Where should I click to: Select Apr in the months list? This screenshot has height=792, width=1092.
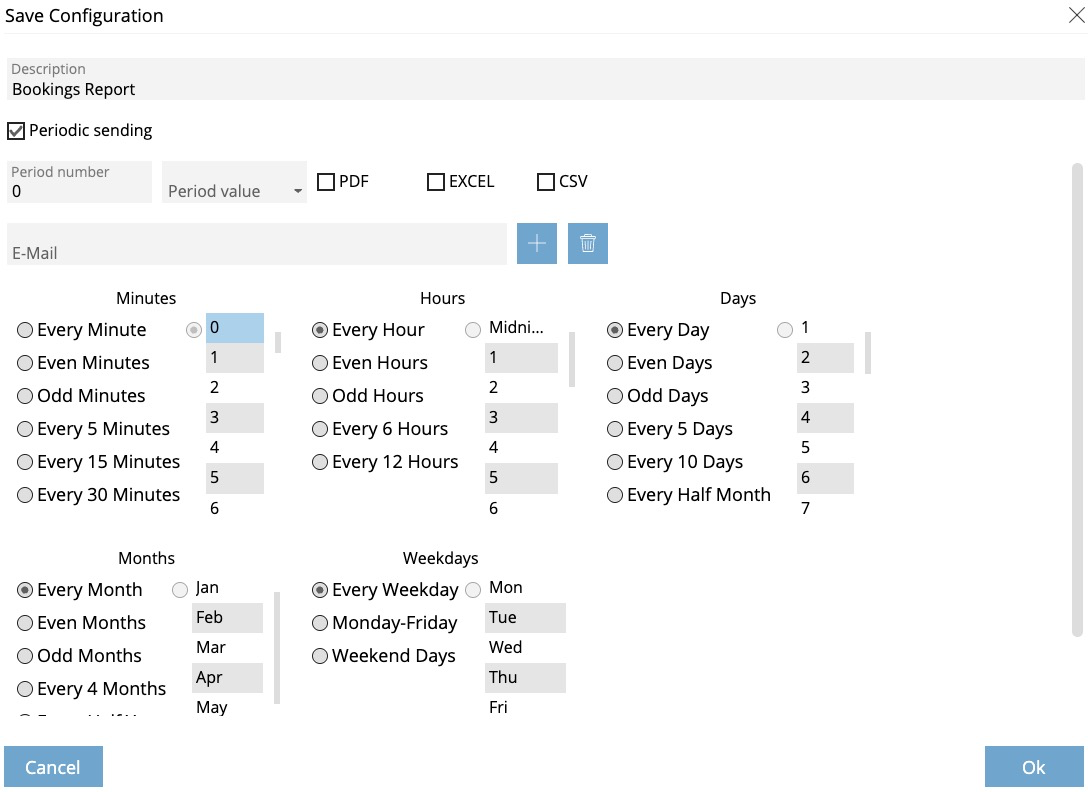(227, 678)
